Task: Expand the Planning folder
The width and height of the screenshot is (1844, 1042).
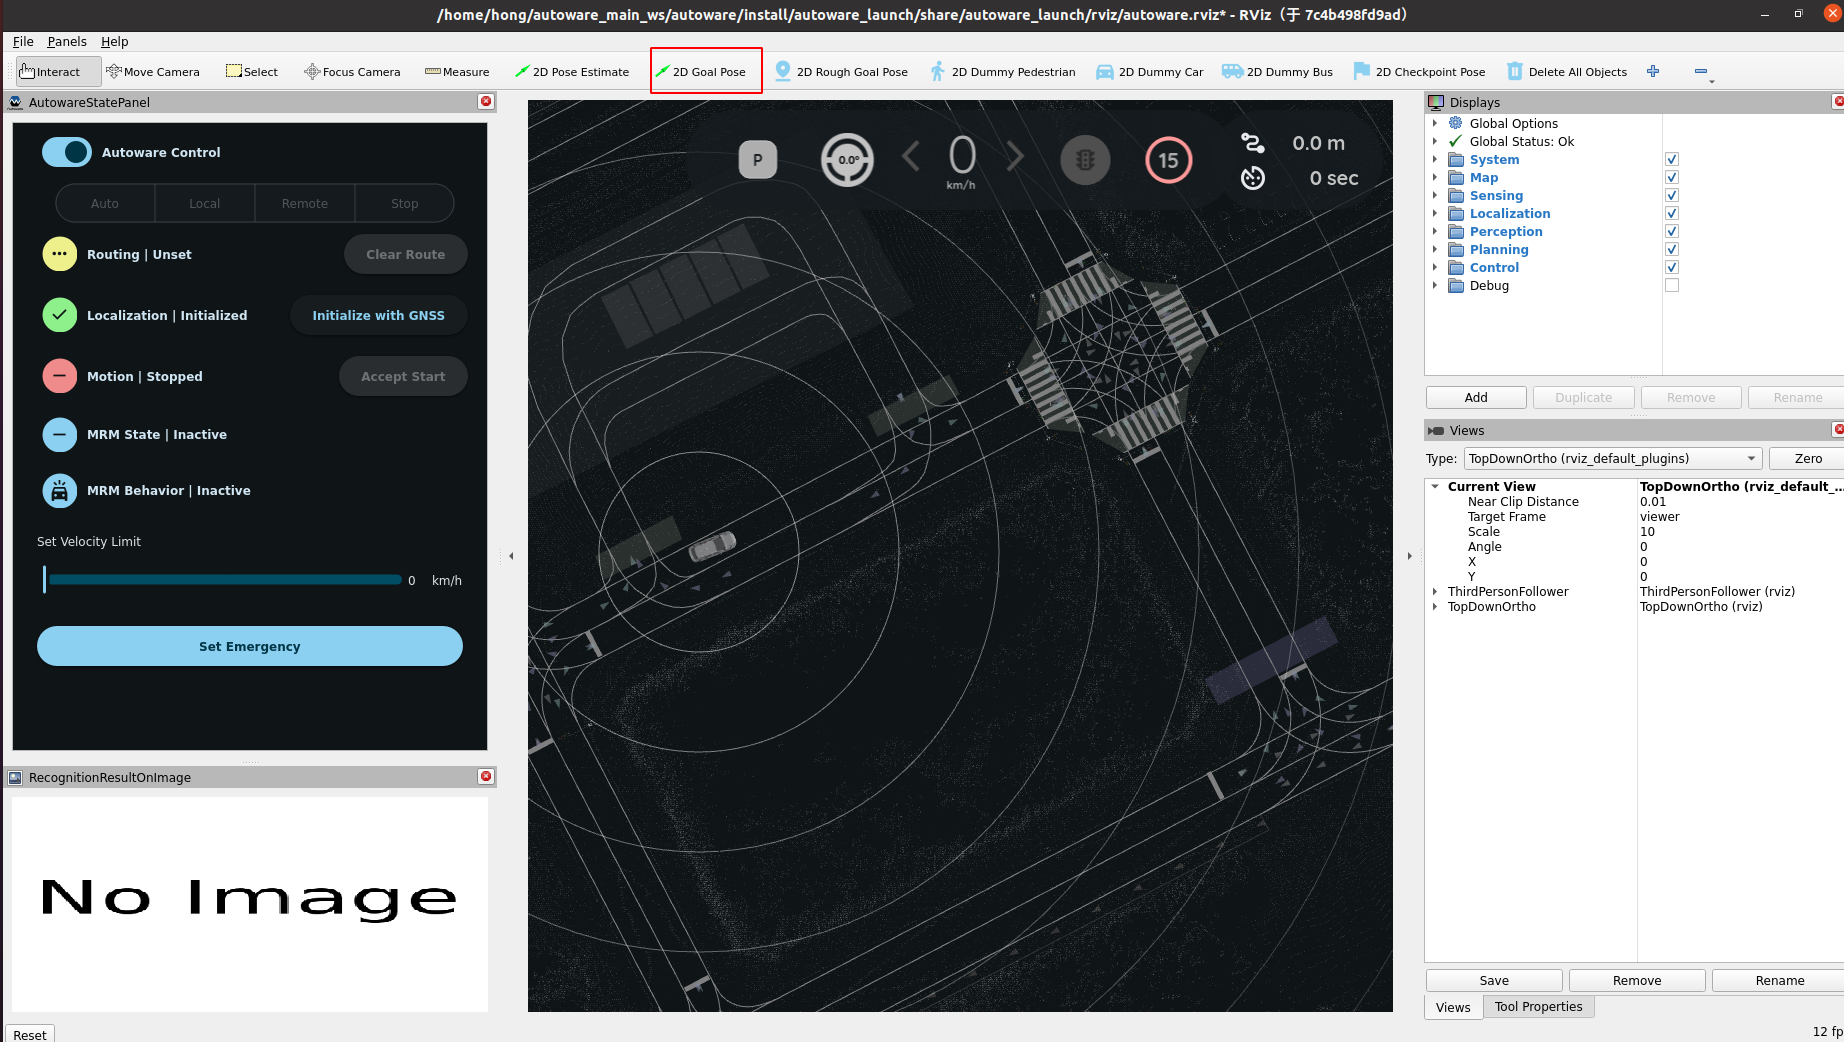Action: click(1435, 249)
